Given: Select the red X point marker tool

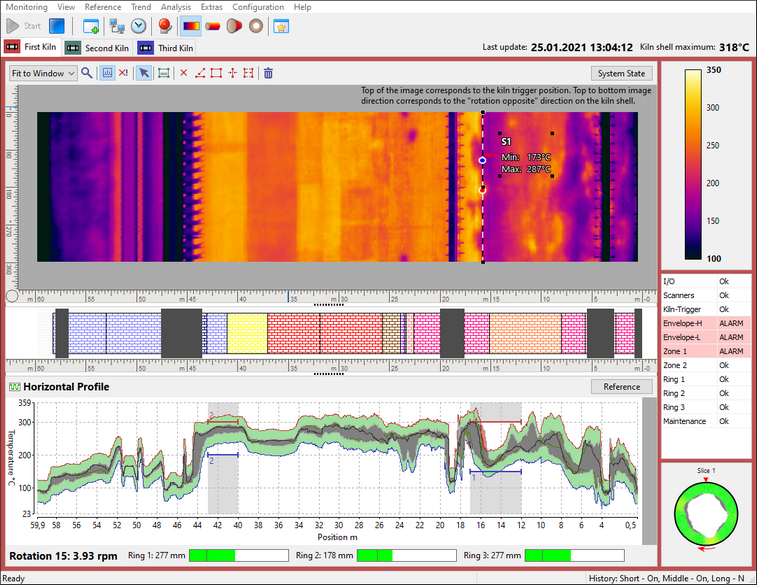Looking at the screenshot, I should 183,73.
